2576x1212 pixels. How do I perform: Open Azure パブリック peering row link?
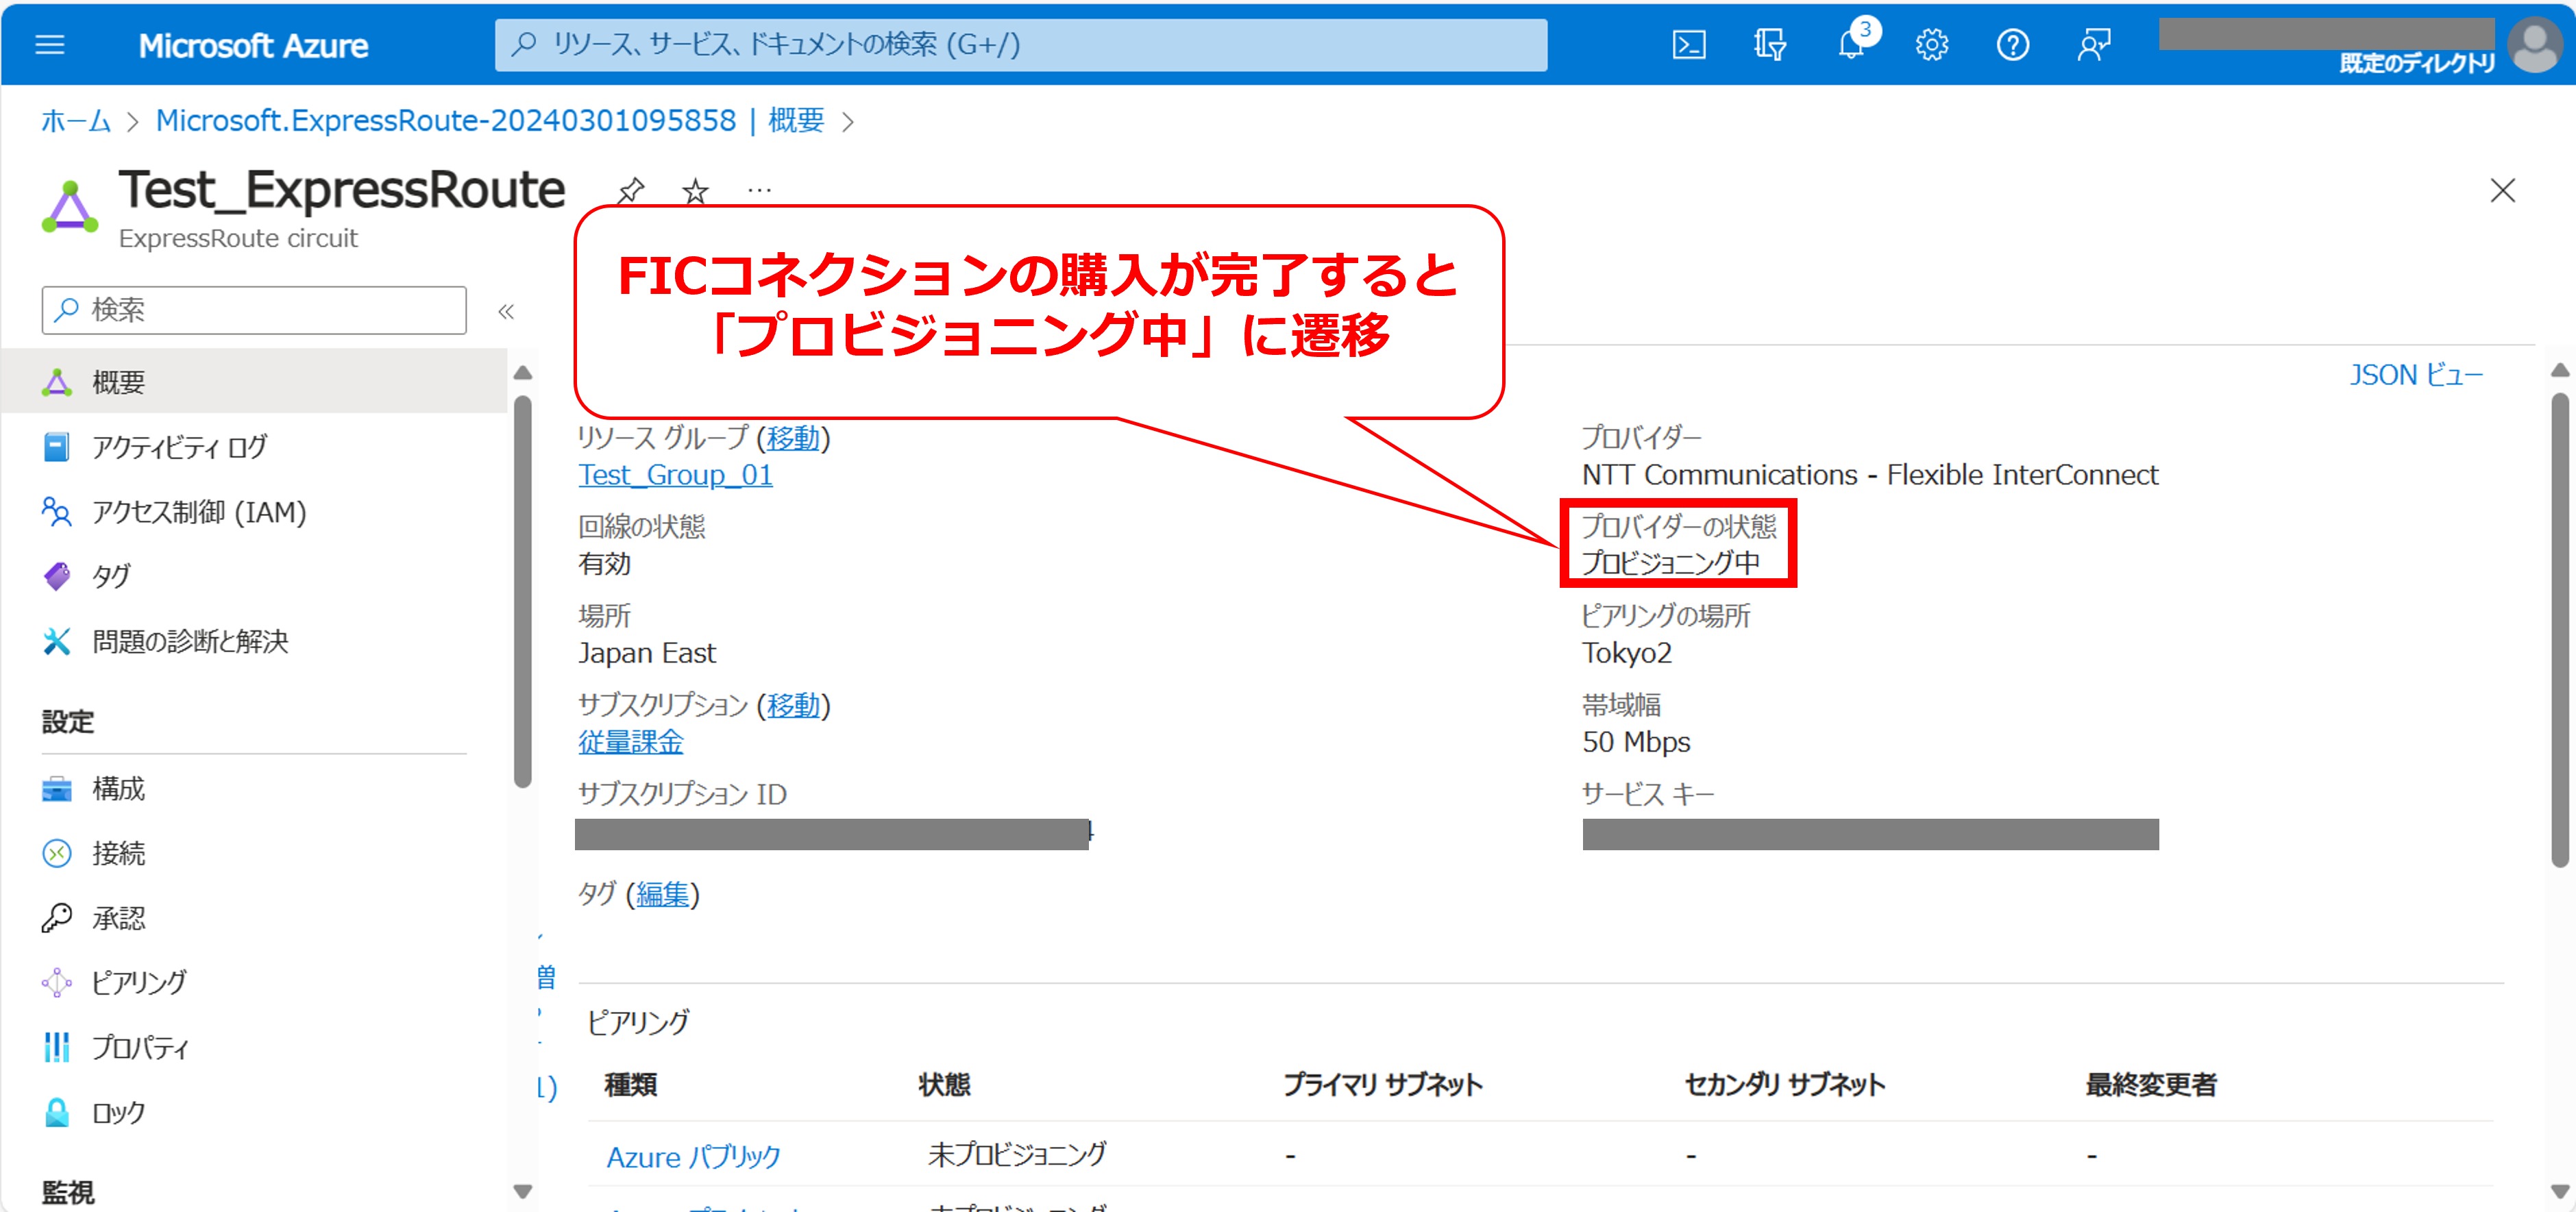(x=693, y=1156)
